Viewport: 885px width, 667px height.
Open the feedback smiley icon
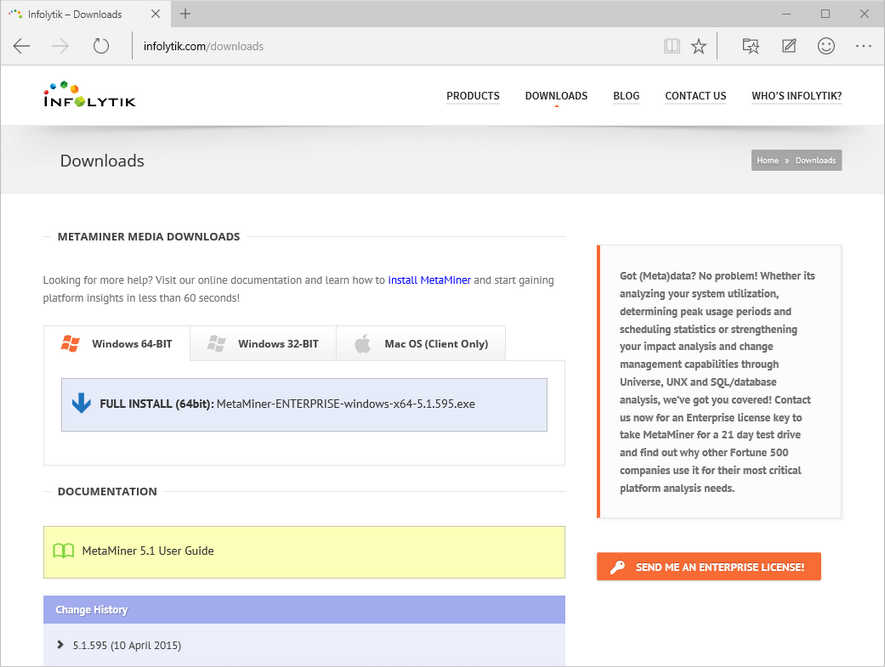pos(826,46)
